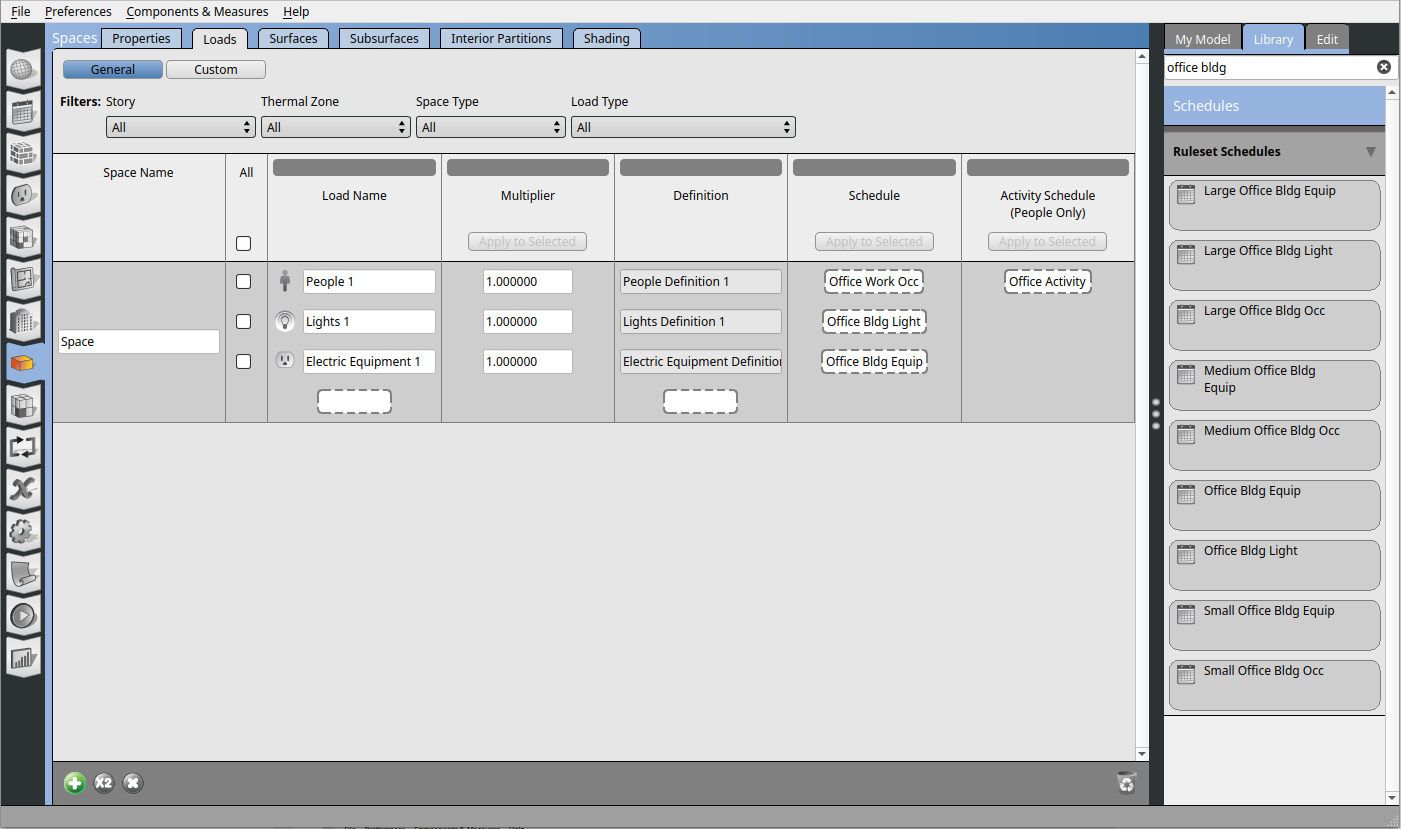Open the Constructions brick wall icon in sidebar
This screenshot has height=829, width=1401.
pos(23,153)
